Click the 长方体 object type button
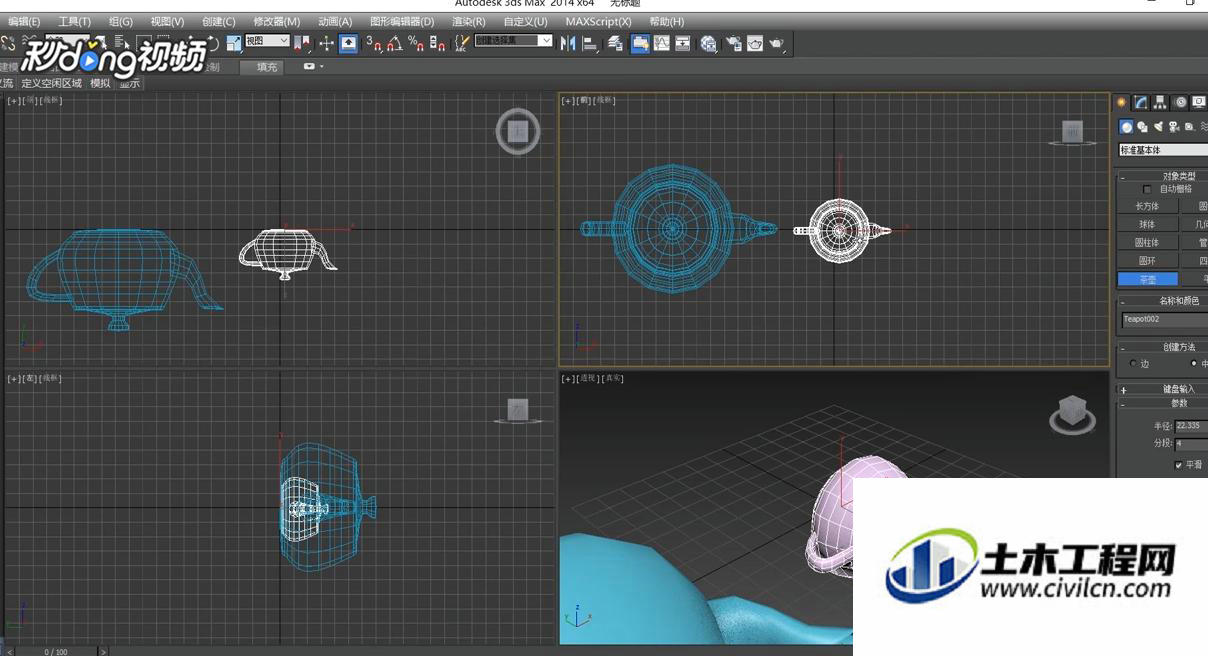 (1148, 206)
